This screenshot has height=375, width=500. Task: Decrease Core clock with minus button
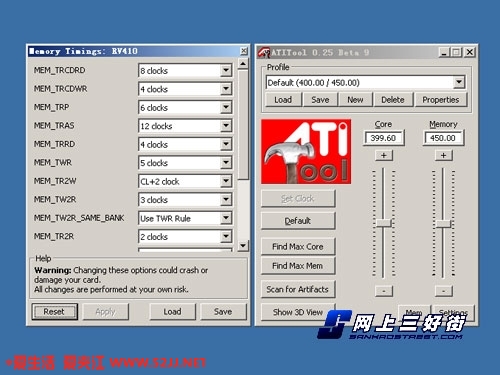384,291
